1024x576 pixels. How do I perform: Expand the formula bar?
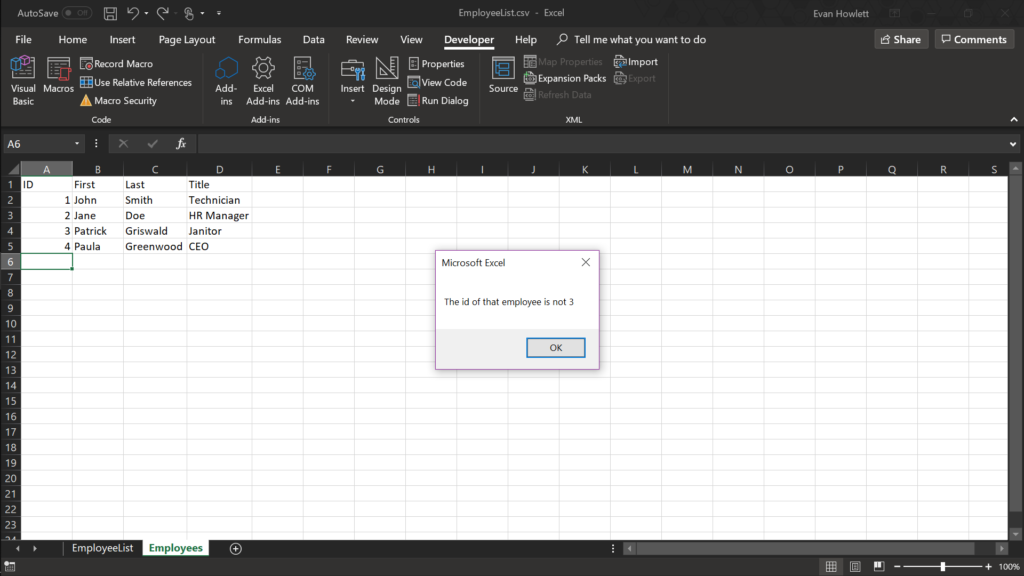click(1014, 144)
